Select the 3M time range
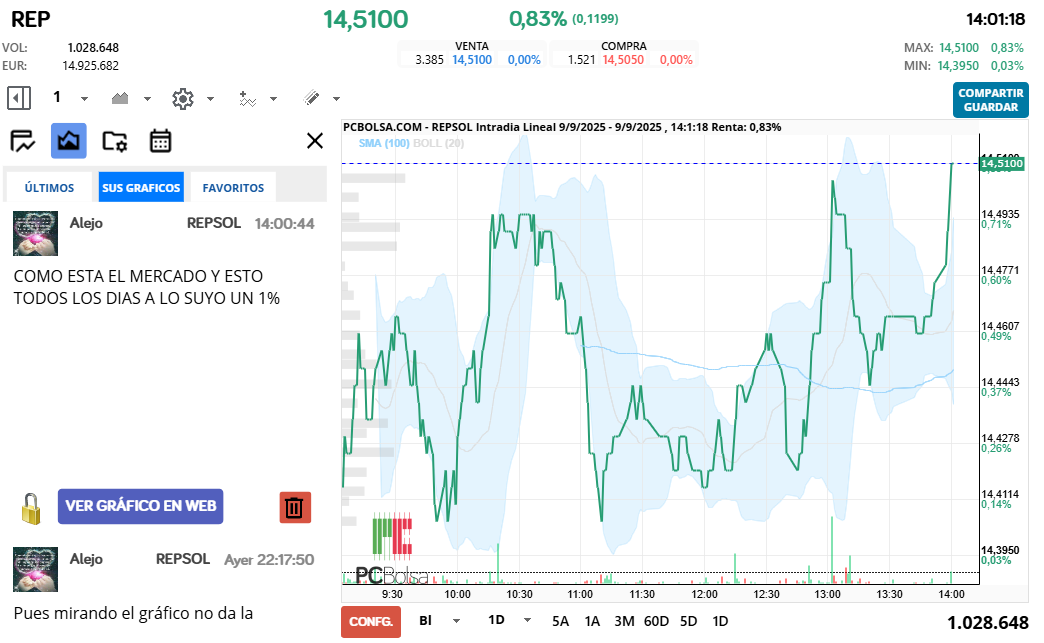 tap(624, 622)
